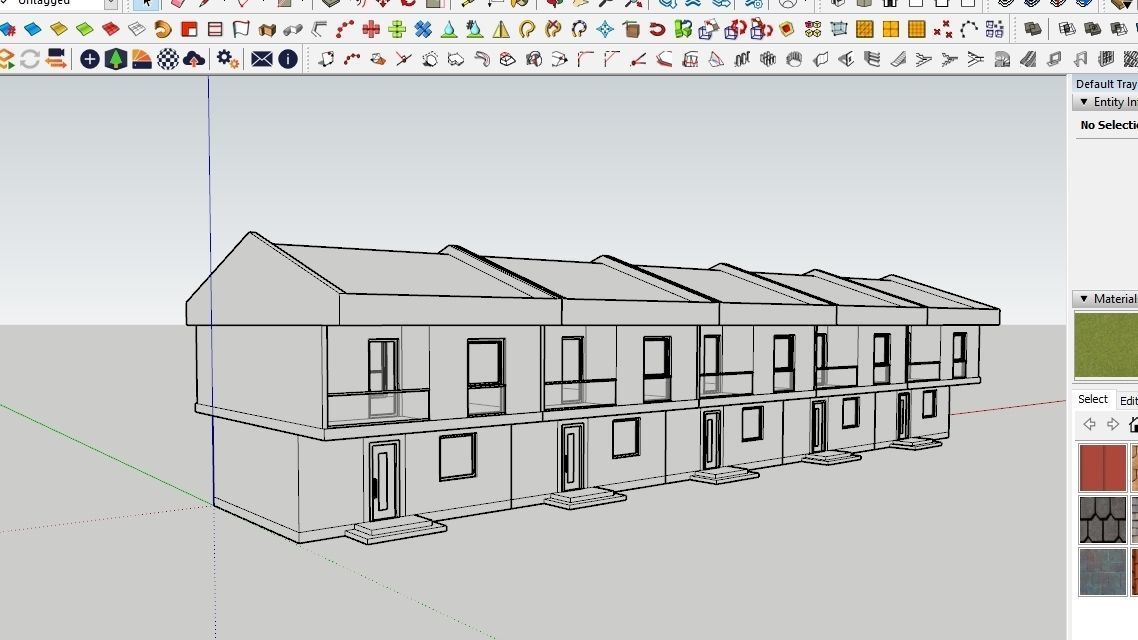Click the red square section icon
This screenshot has width=1138, height=640.
[189, 29]
